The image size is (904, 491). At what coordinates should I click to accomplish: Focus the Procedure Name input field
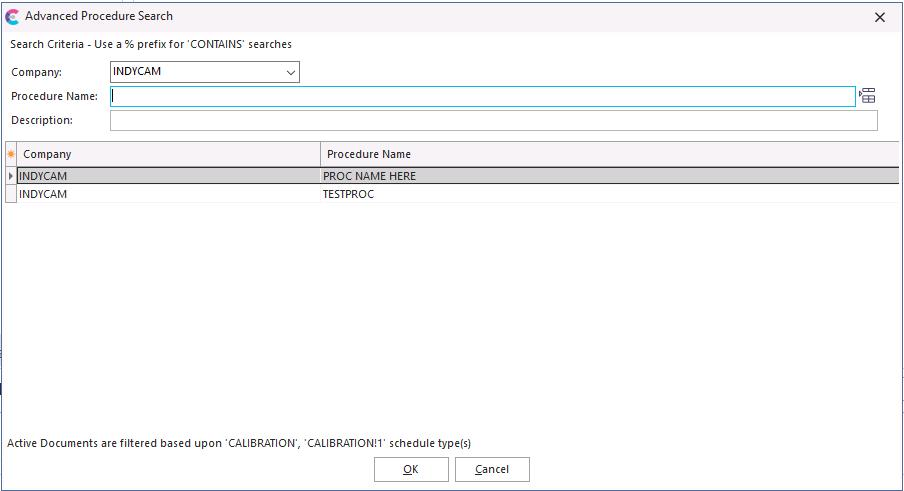482,96
